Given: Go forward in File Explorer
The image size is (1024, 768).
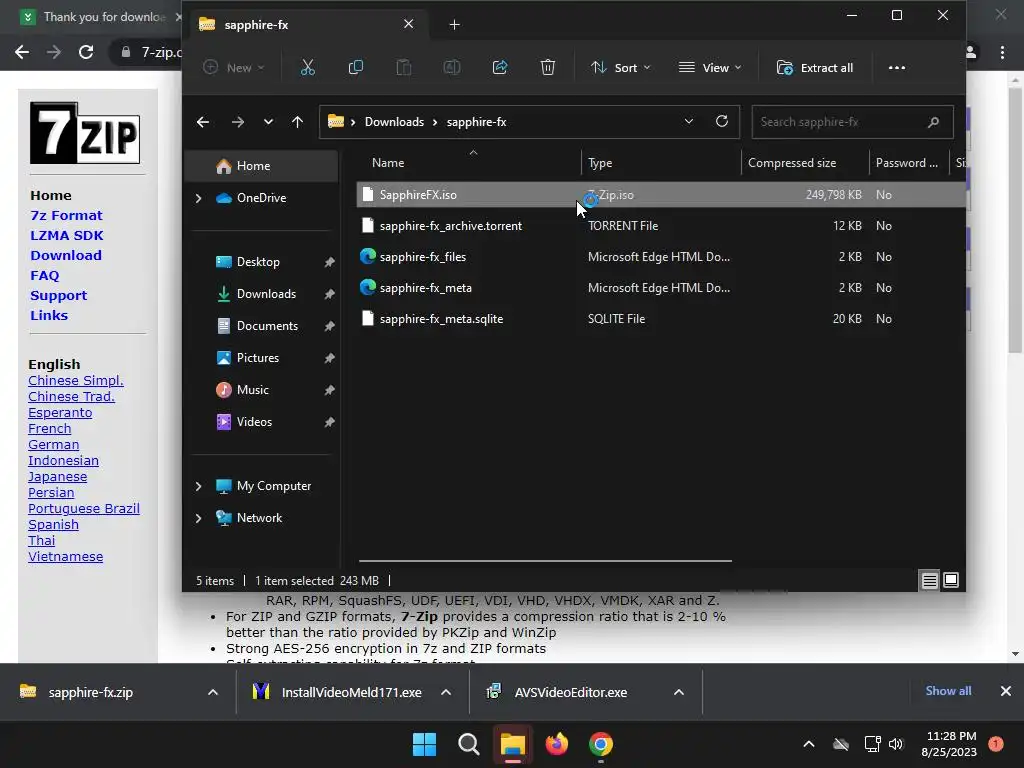Looking at the screenshot, I should [x=238, y=122].
